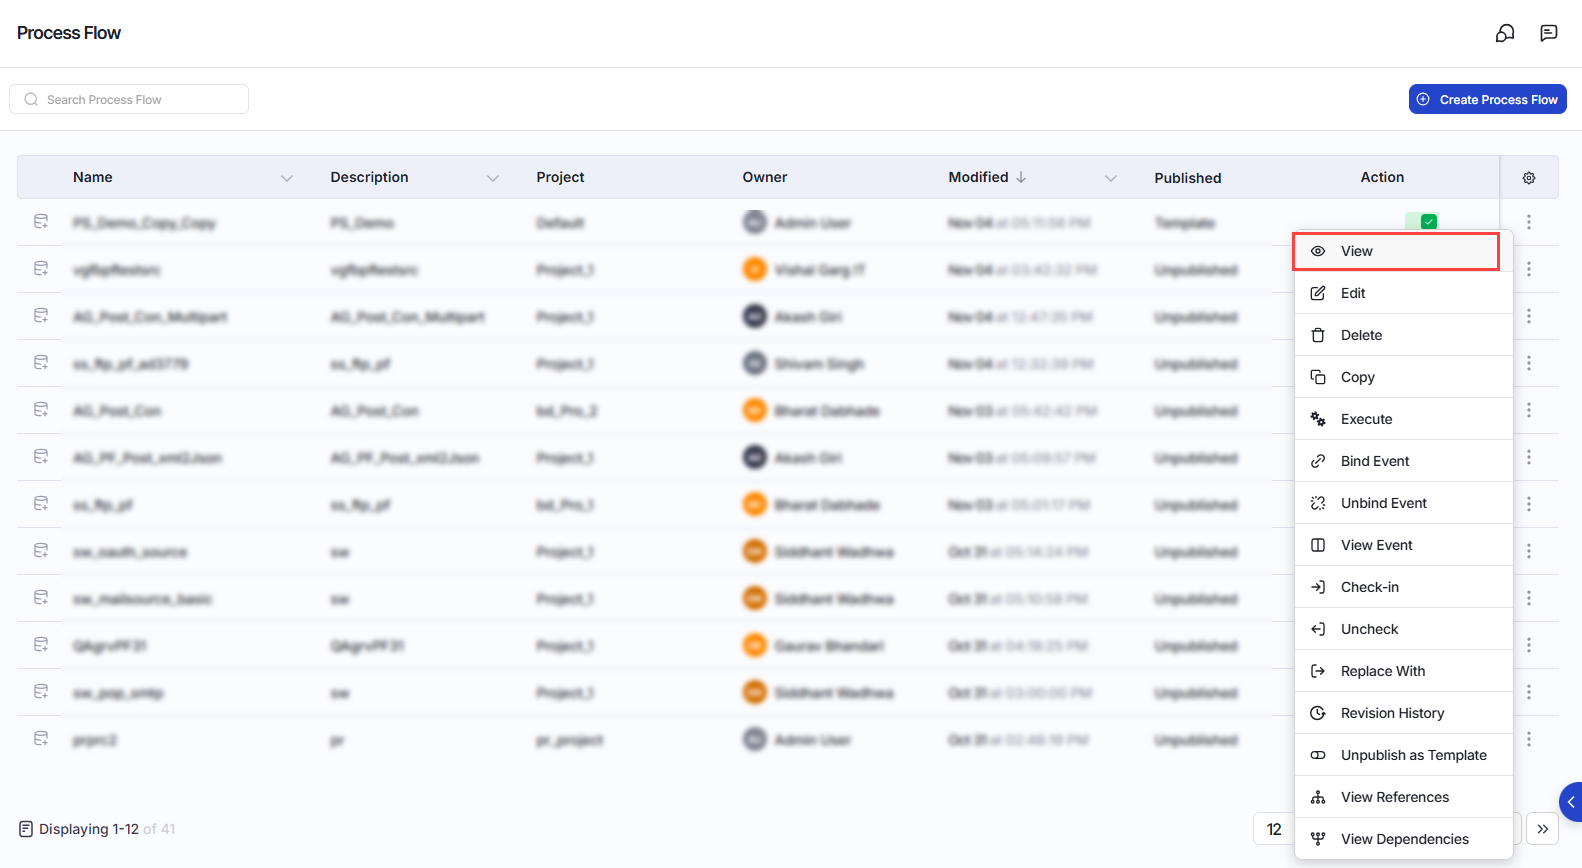Click the Search Process Flow input field
This screenshot has width=1582, height=868.
pyautogui.click(x=129, y=99)
